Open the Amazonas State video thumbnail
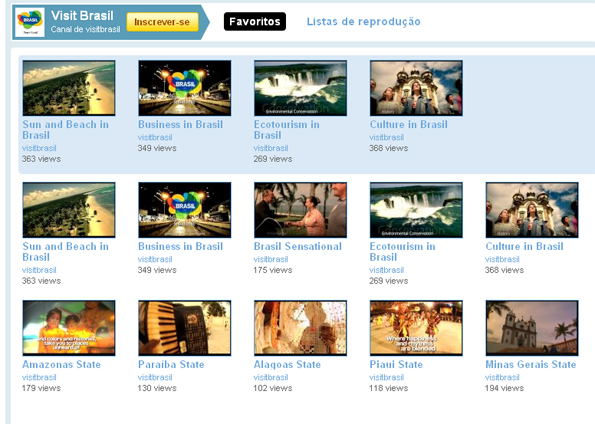The height and width of the screenshot is (424, 595). (x=69, y=328)
